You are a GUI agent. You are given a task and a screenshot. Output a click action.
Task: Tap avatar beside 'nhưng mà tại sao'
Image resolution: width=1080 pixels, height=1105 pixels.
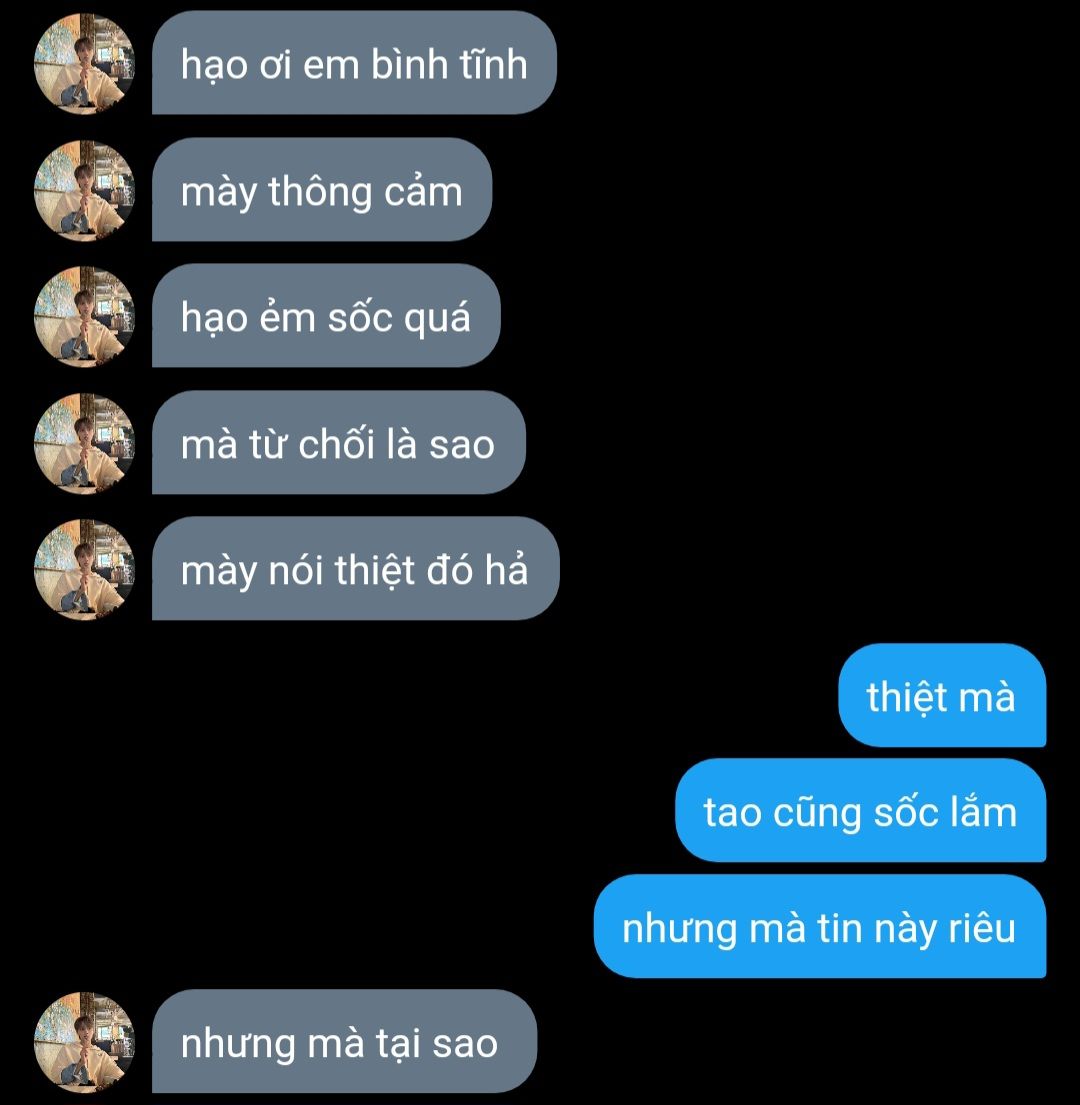tap(85, 1042)
